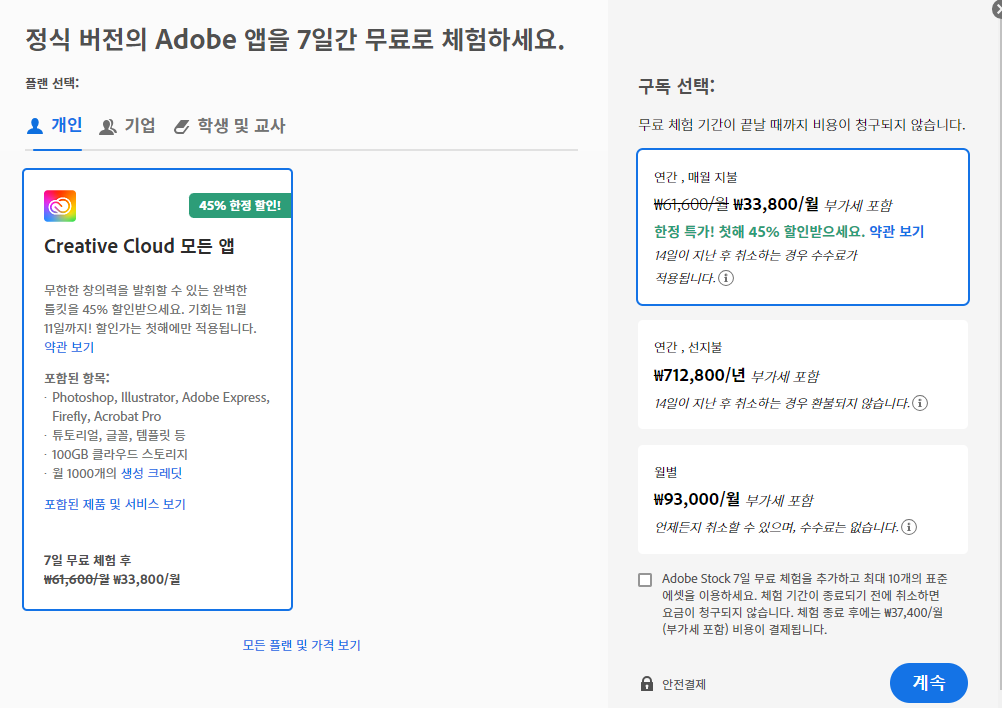Click the person icon beside 개인 tab

coord(35,126)
